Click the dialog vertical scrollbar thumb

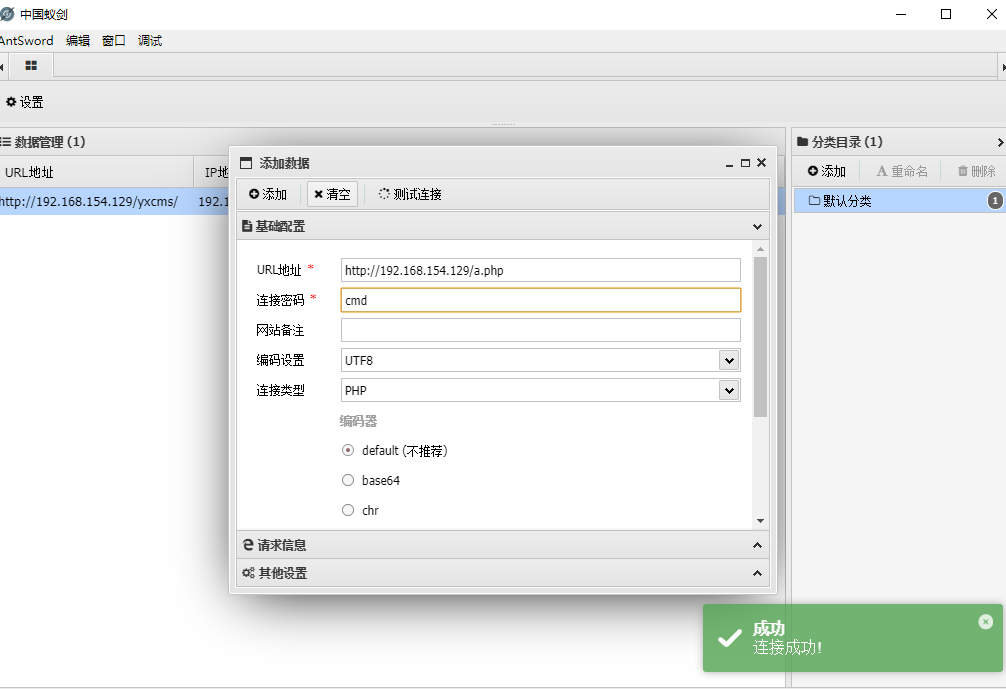pos(760,337)
